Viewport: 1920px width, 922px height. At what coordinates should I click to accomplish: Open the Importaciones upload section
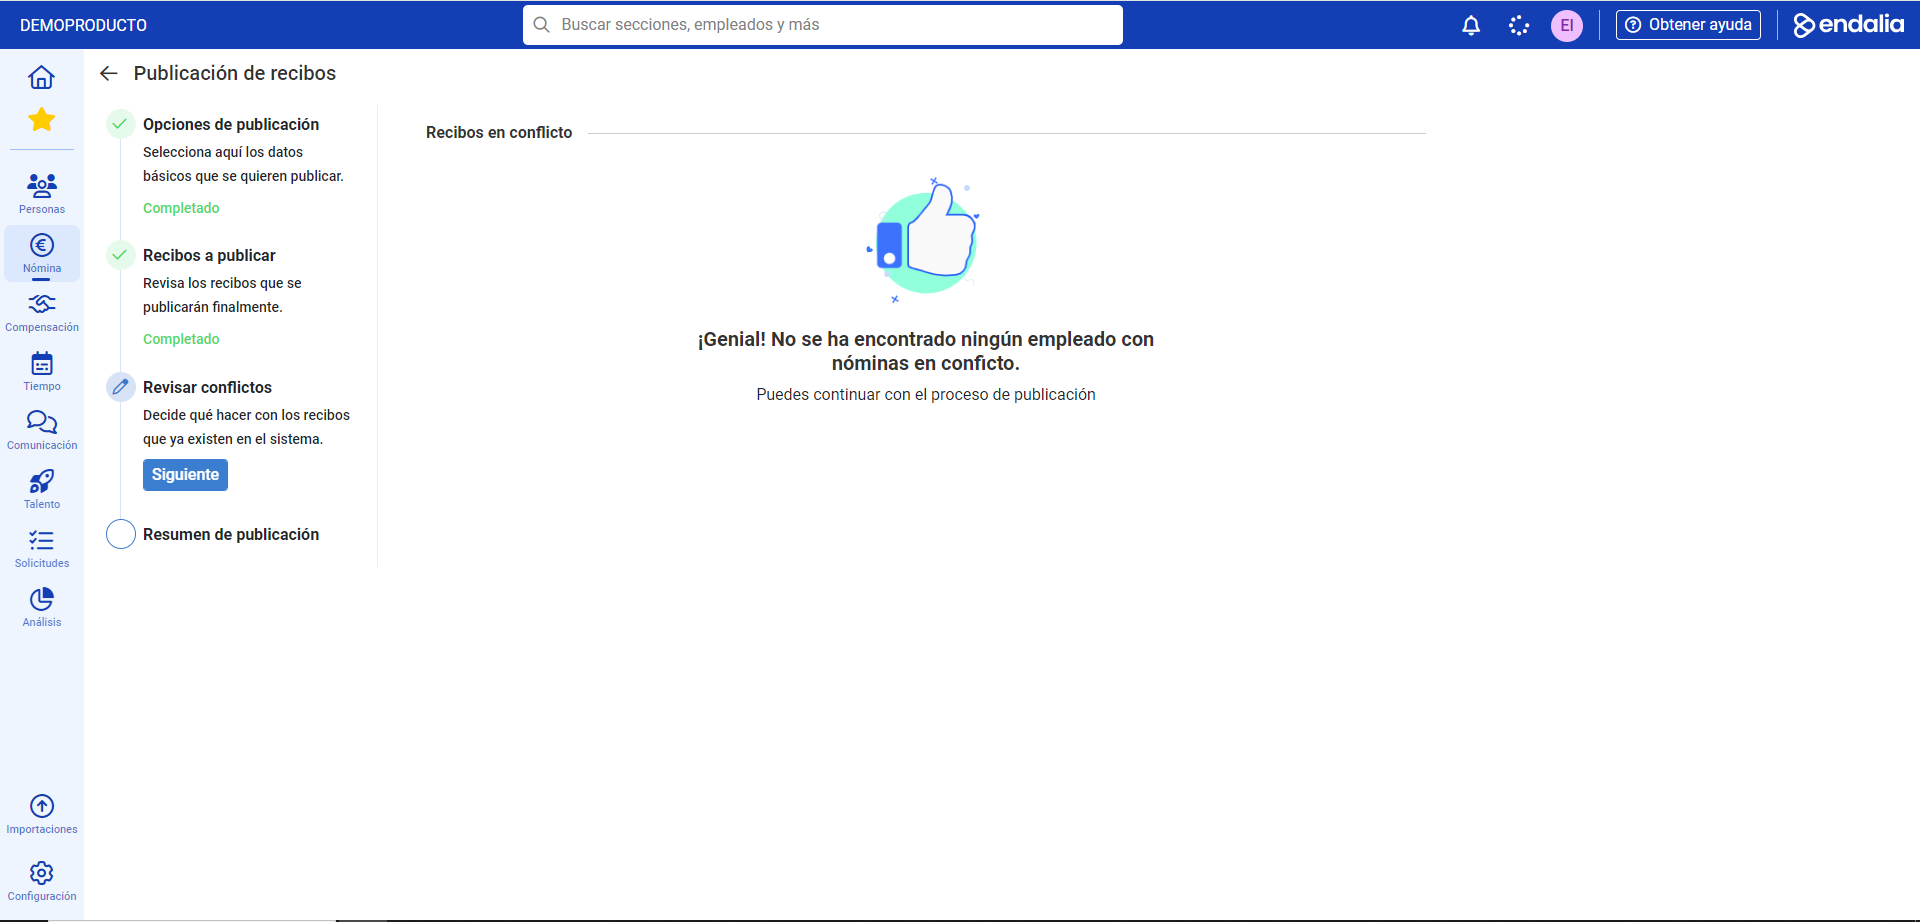(x=42, y=814)
